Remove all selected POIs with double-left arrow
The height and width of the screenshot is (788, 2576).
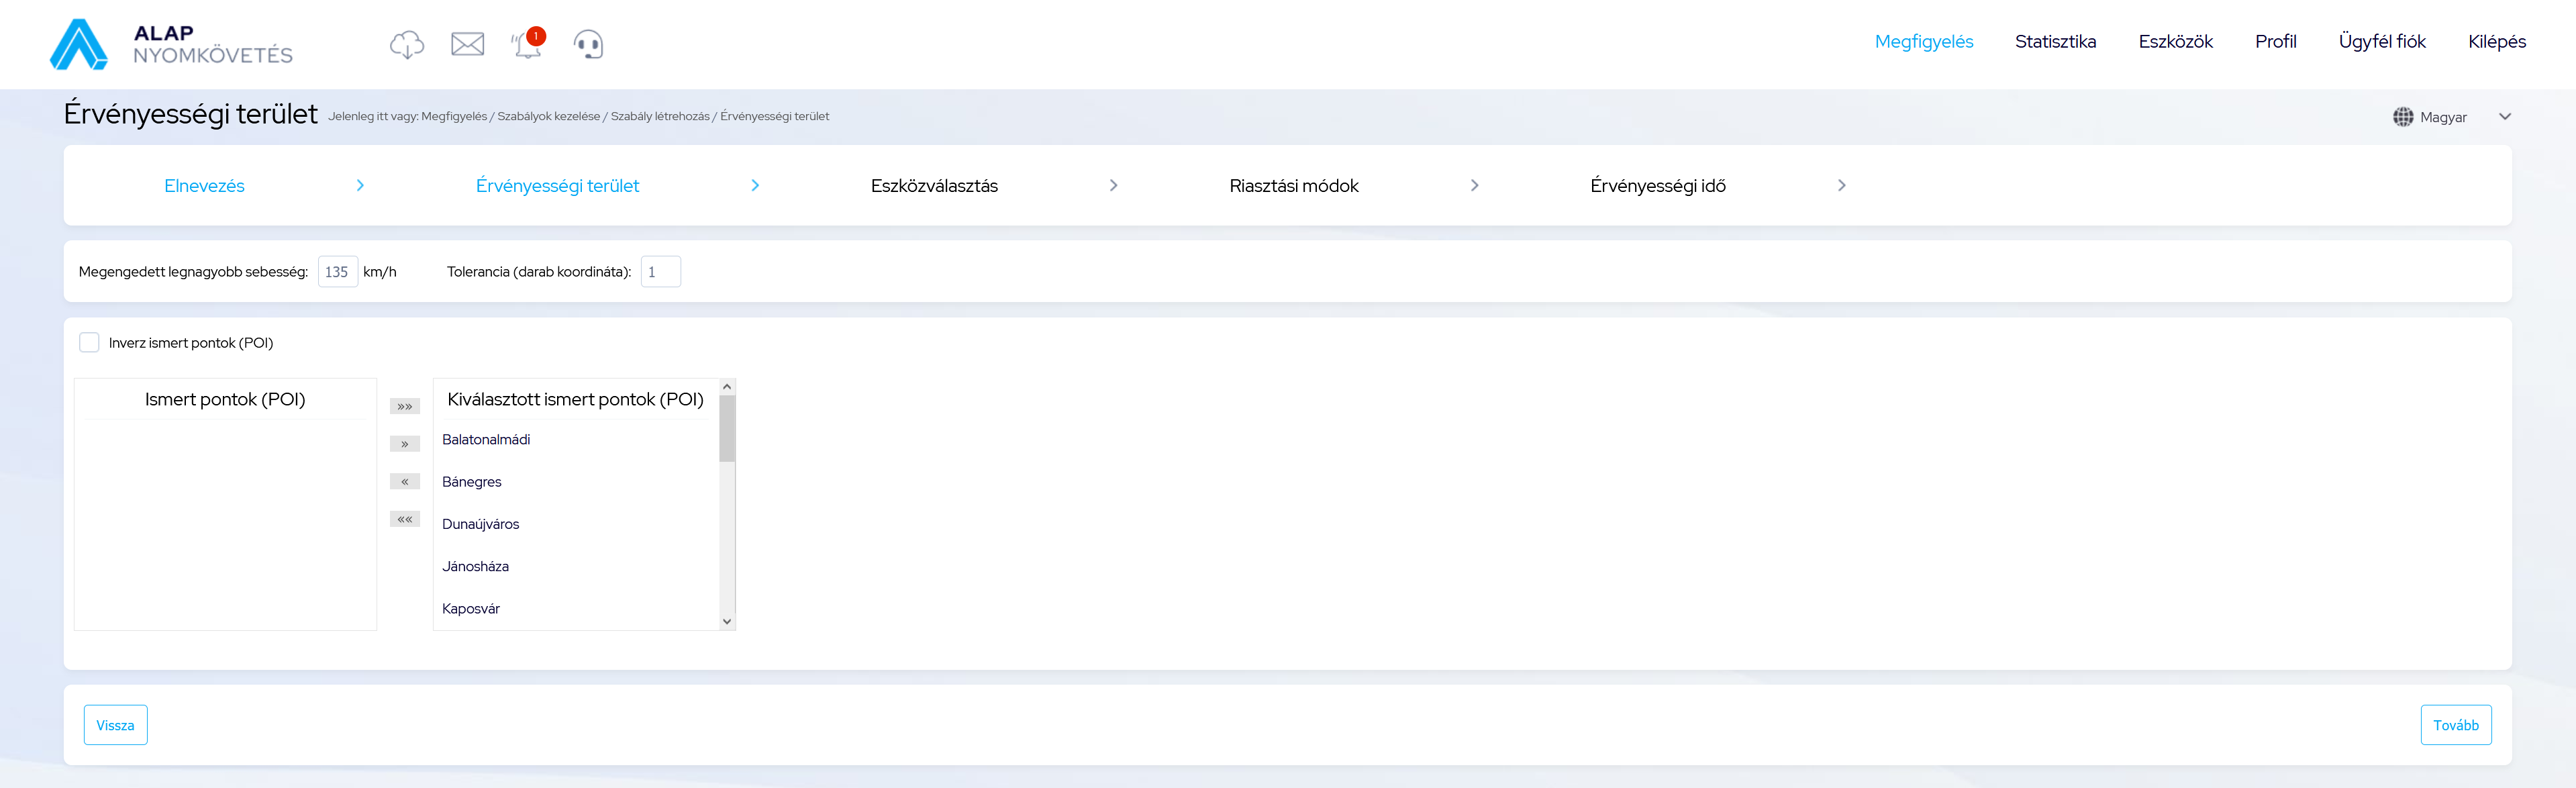point(404,519)
